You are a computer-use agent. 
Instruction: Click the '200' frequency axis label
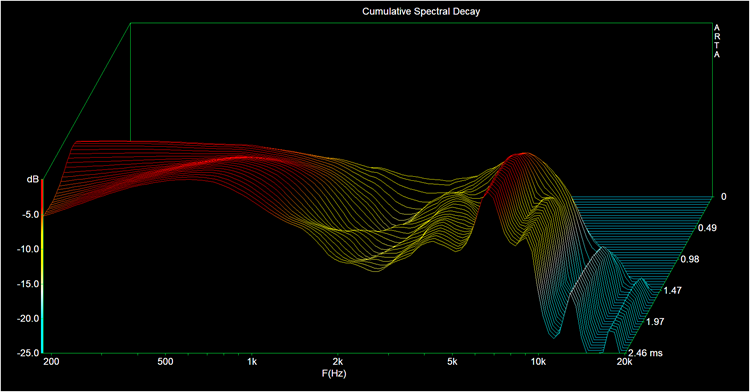pos(51,362)
